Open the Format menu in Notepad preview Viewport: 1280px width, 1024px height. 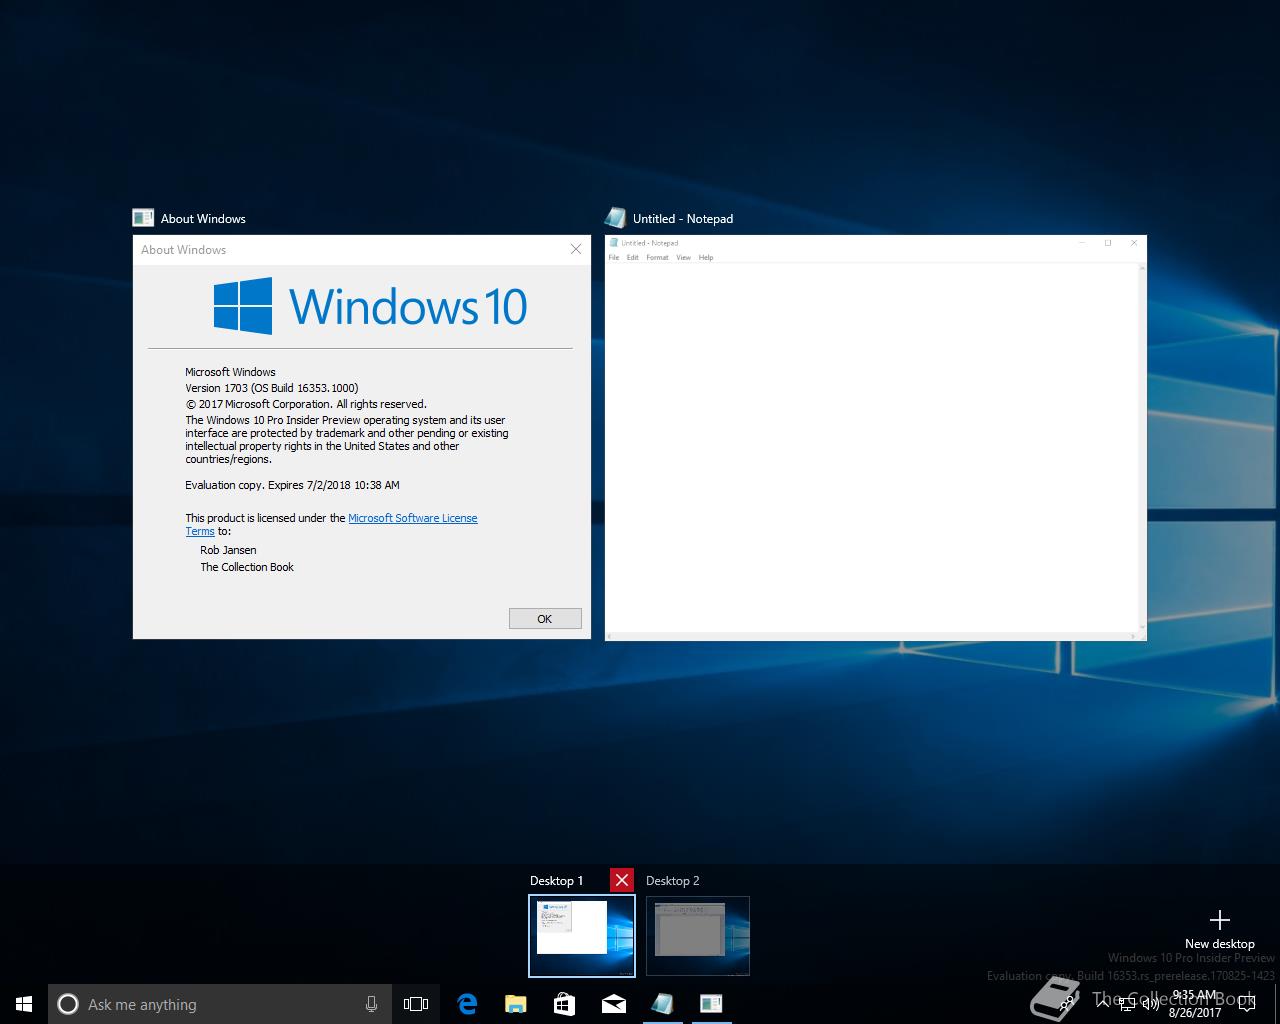click(657, 257)
